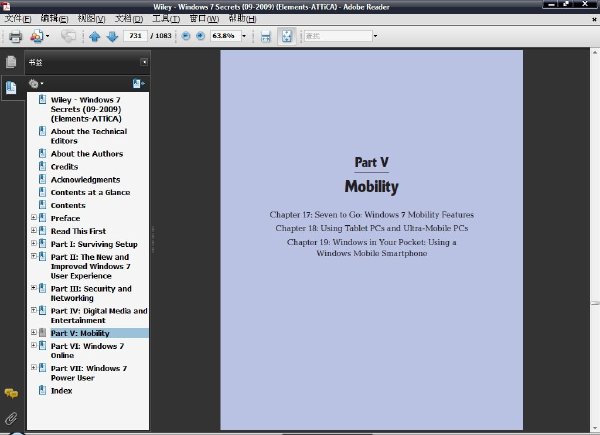
Task: Open the Comments panel icon
Action: [11, 393]
